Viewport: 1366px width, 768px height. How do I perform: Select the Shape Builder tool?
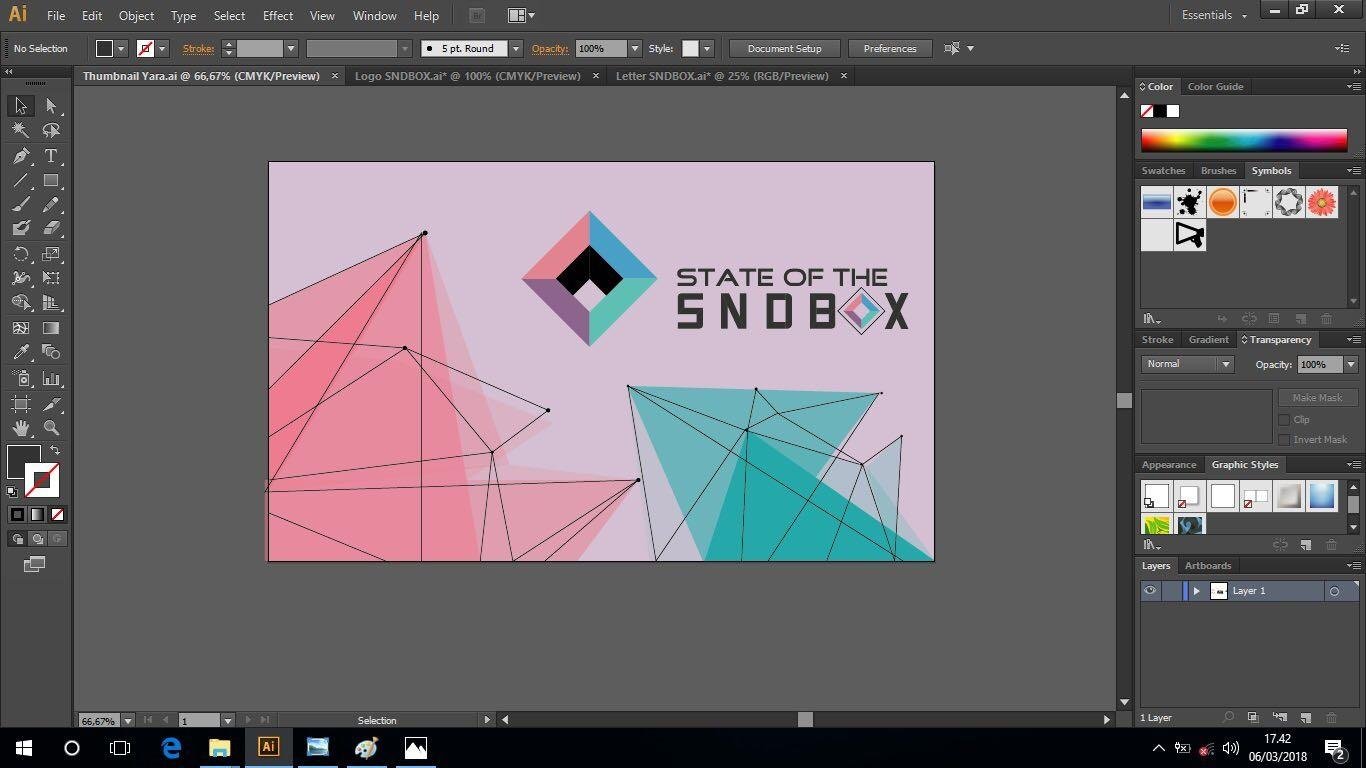coord(20,303)
